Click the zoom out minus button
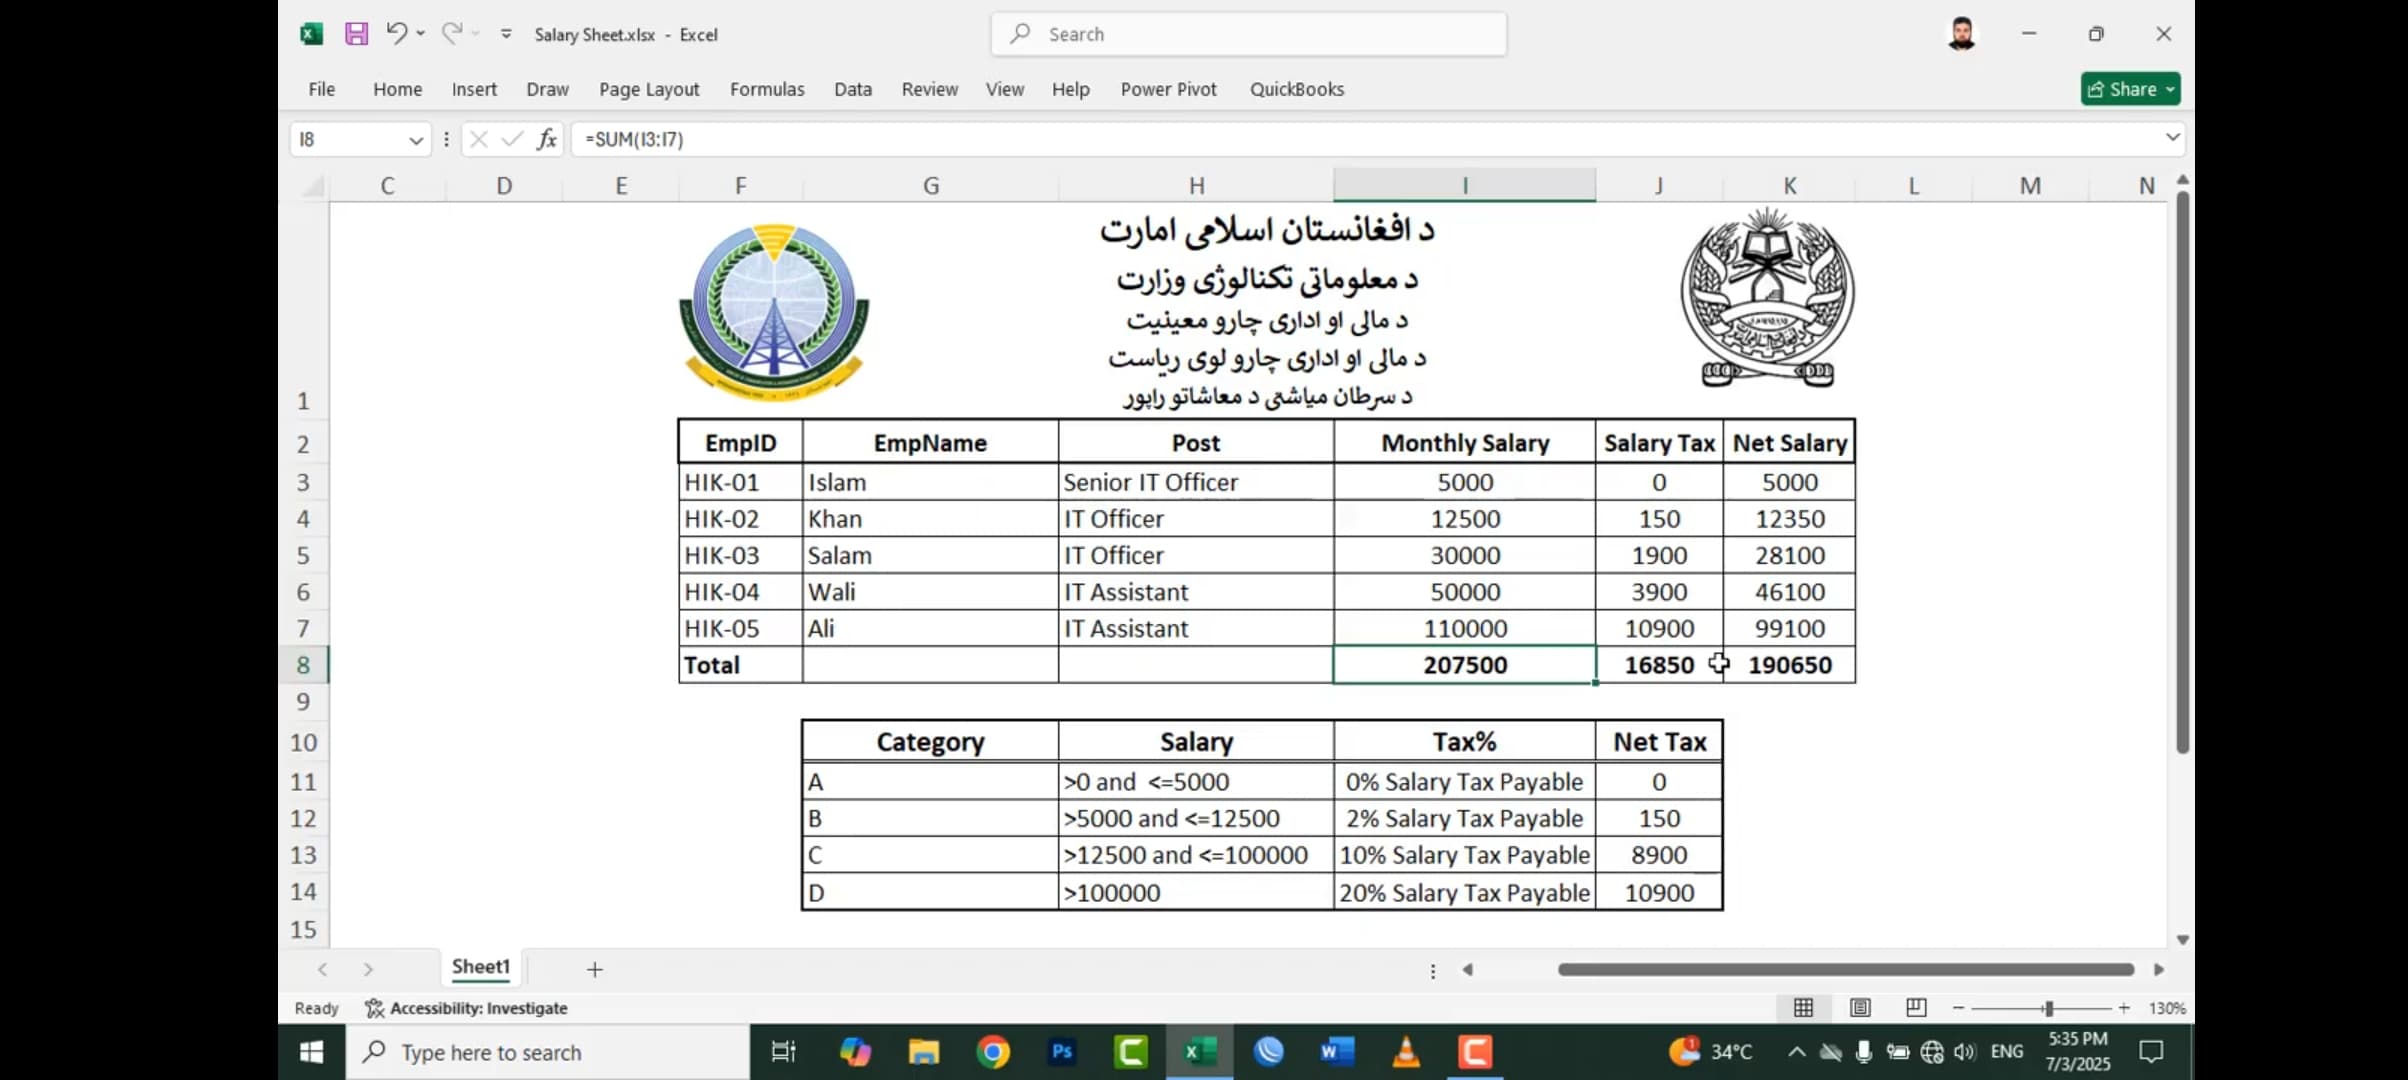Screen dimensions: 2408x1080 click(x=1958, y=1008)
